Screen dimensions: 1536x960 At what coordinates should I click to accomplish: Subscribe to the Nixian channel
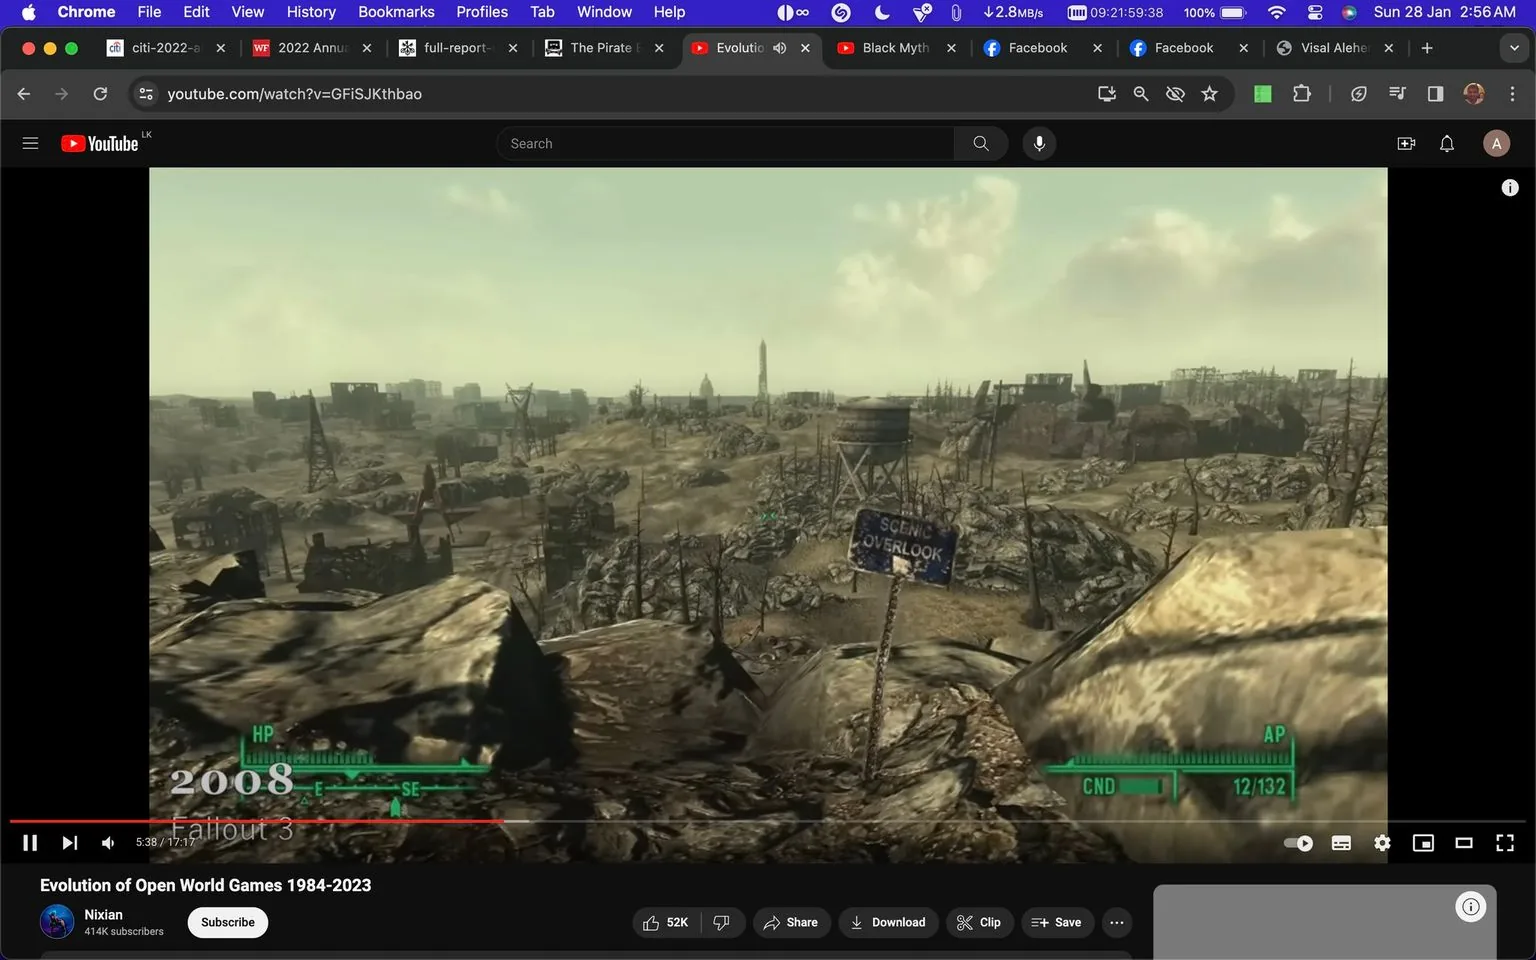(227, 922)
